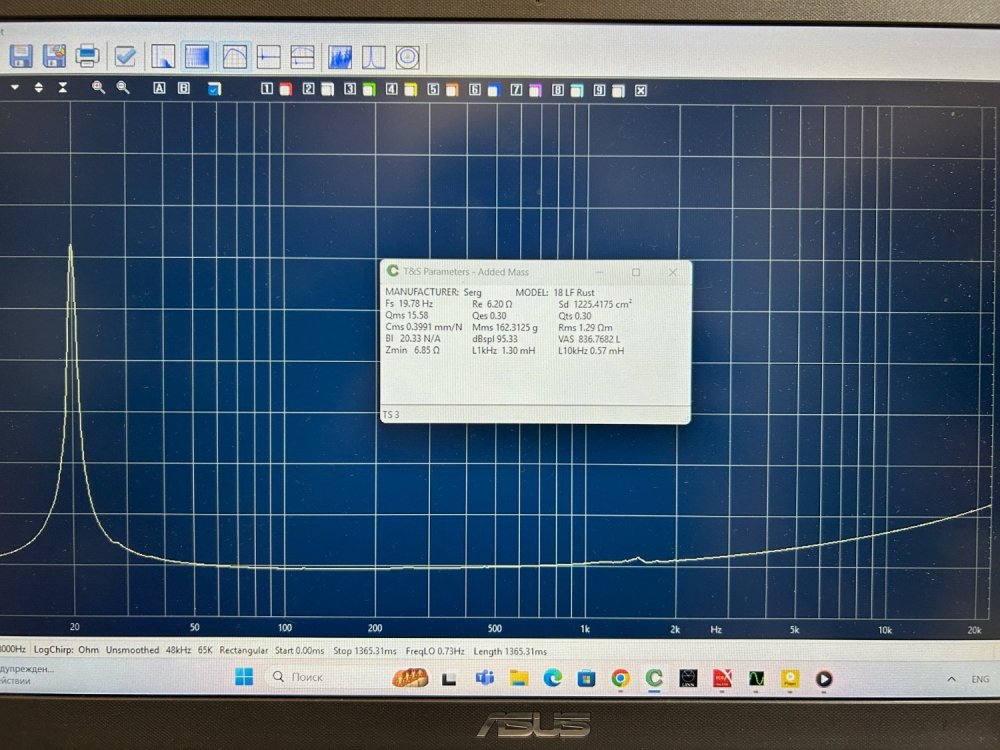Click the checkmark icon in the toolbar
The width and height of the screenshot is (1000, 750).
click(x=125, y=56)
